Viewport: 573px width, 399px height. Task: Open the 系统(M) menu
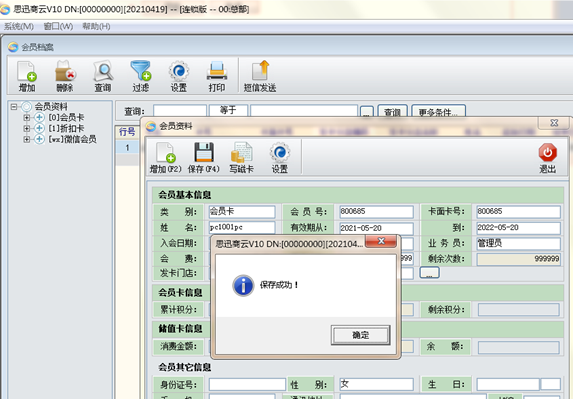[19, 26]
